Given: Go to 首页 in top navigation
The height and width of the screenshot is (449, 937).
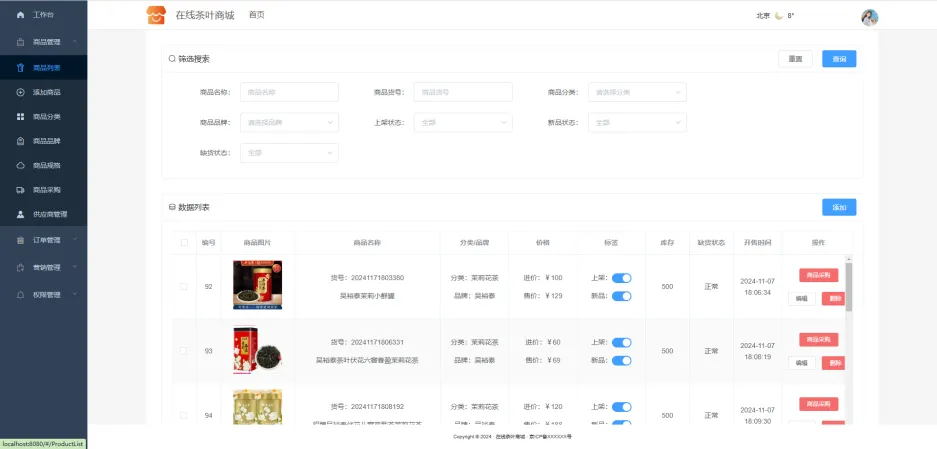Looking at the screenshot, I should (257, 15).
